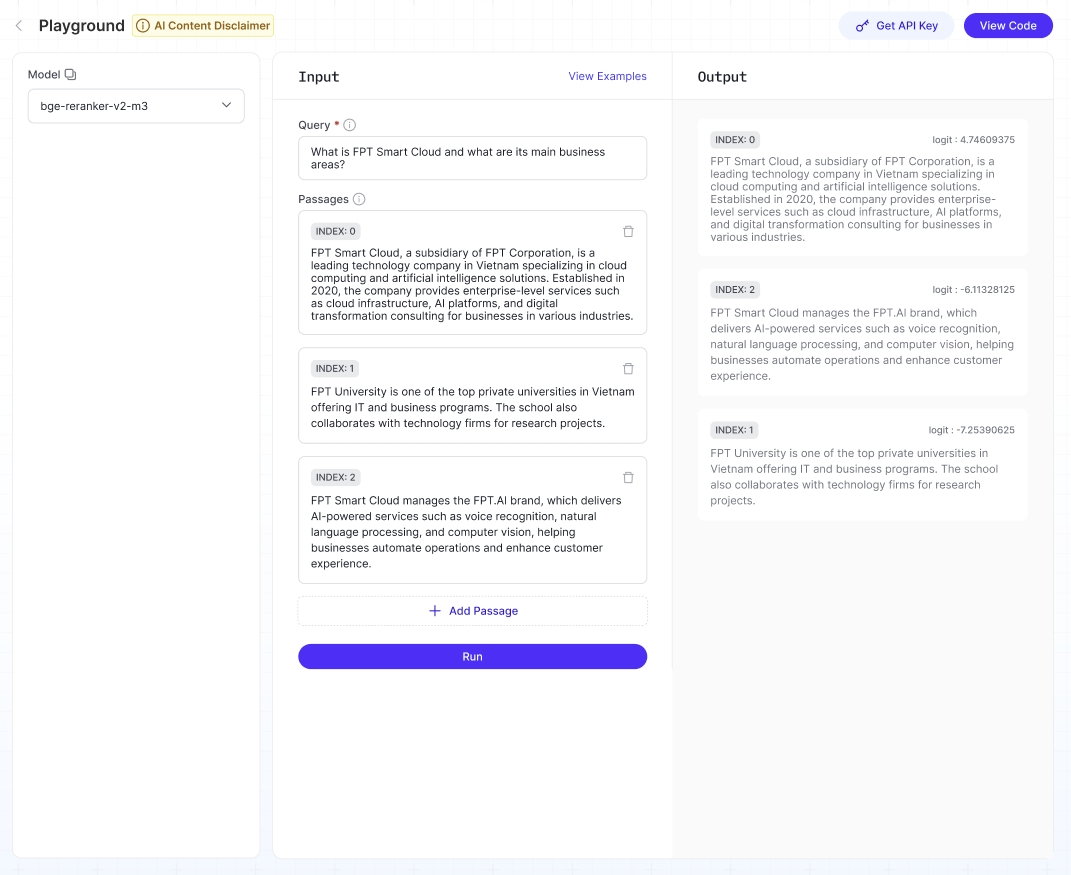Delete passage INDEX: 1 with trash icon
The height and width of the screenshot is (875, 1071).
[x=628, y=368]
